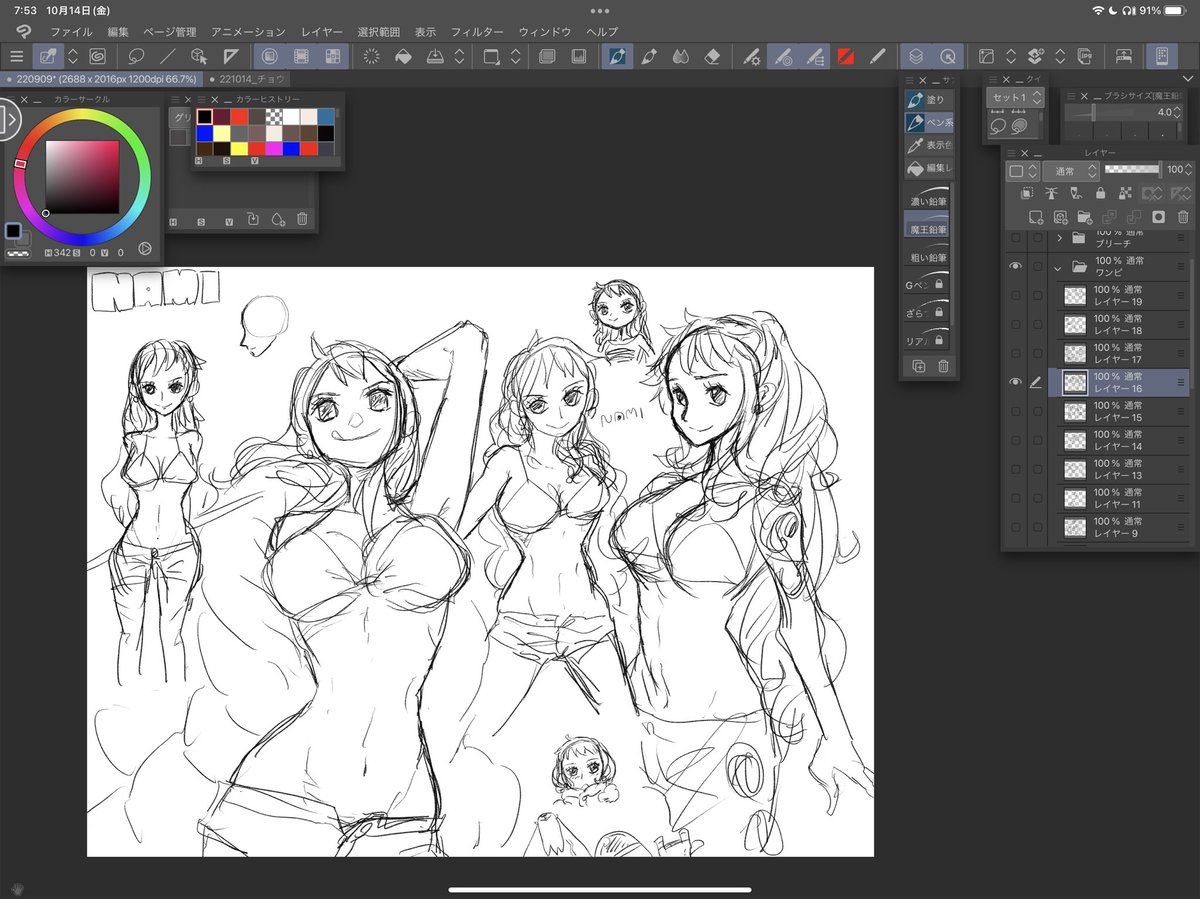Click the paint bucket fill icon
Image resolution: width=1200 pixels, height=899 pixels.
coord(403,56)
